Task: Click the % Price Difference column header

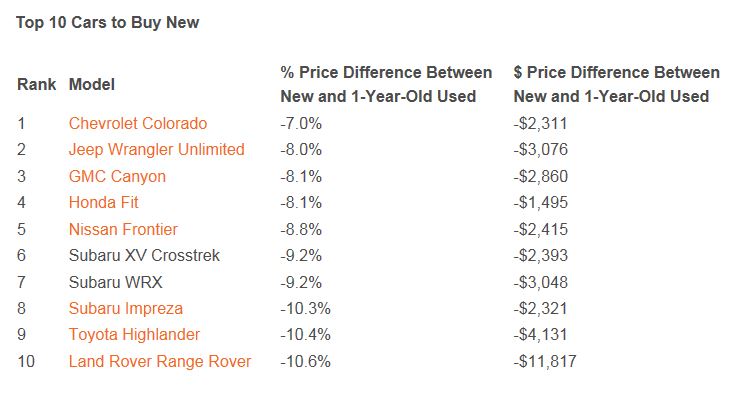Action: tap(386, 85)
